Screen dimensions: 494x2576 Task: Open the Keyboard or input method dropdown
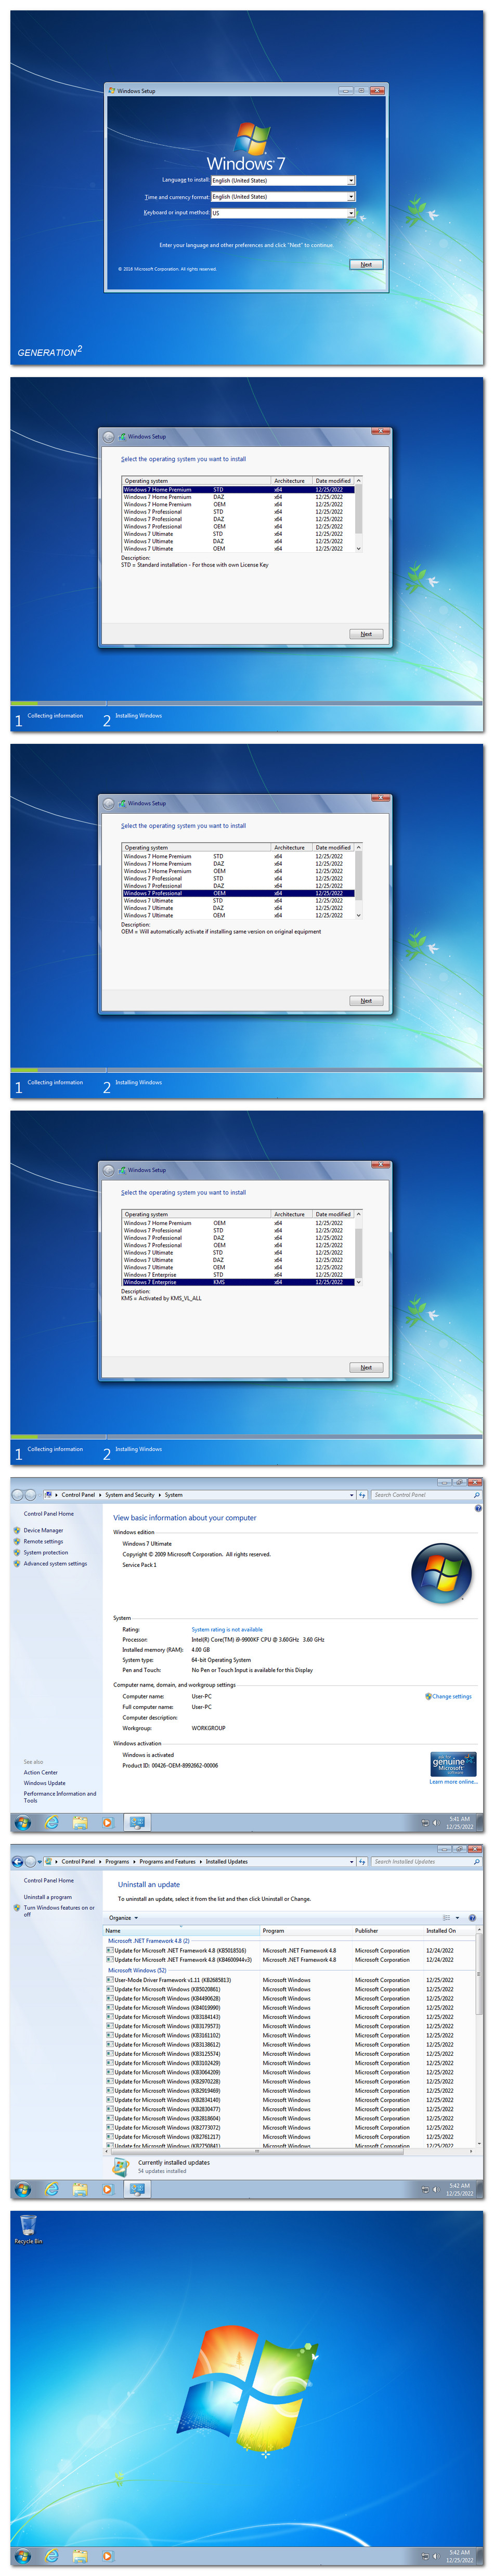(283, 213)
